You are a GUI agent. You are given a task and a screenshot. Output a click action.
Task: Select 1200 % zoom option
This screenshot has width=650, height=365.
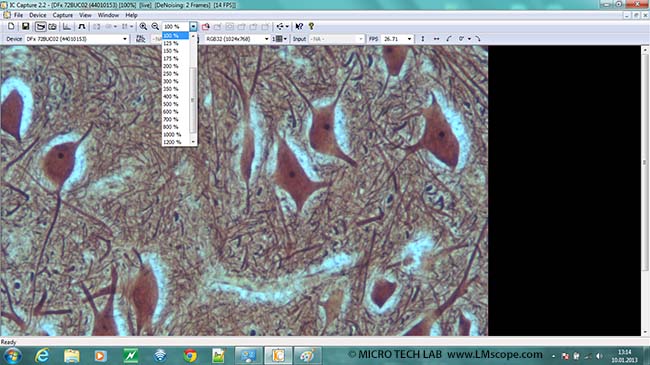pyautogui.click(x=176, y=142)
